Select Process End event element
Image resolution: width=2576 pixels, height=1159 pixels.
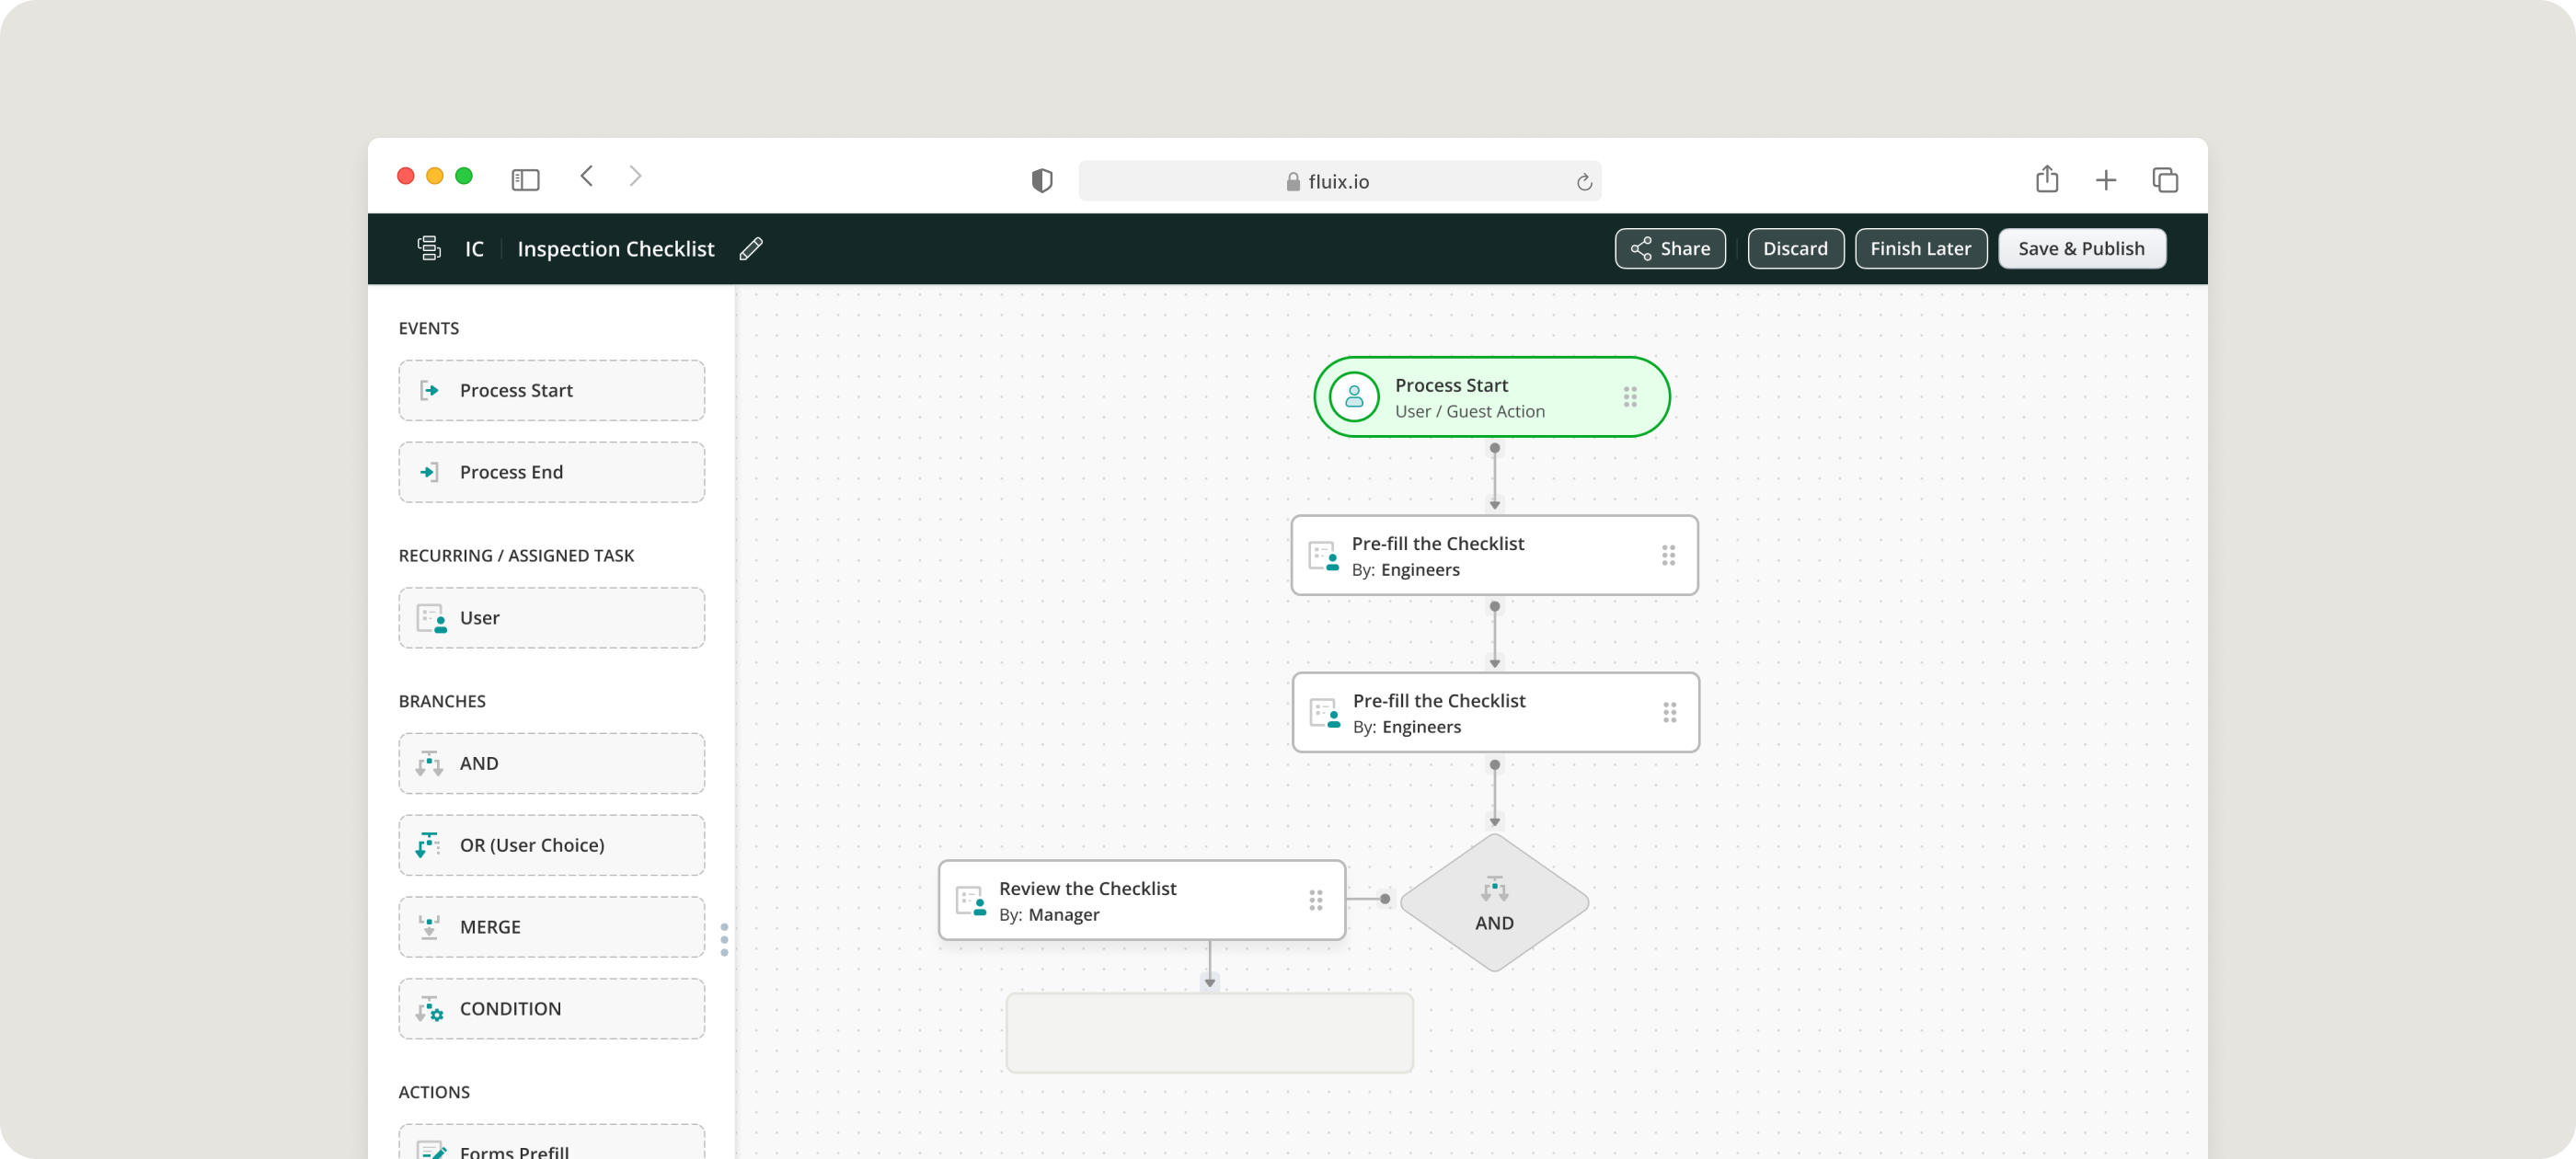pyautogui.click(x=551, y=472)
